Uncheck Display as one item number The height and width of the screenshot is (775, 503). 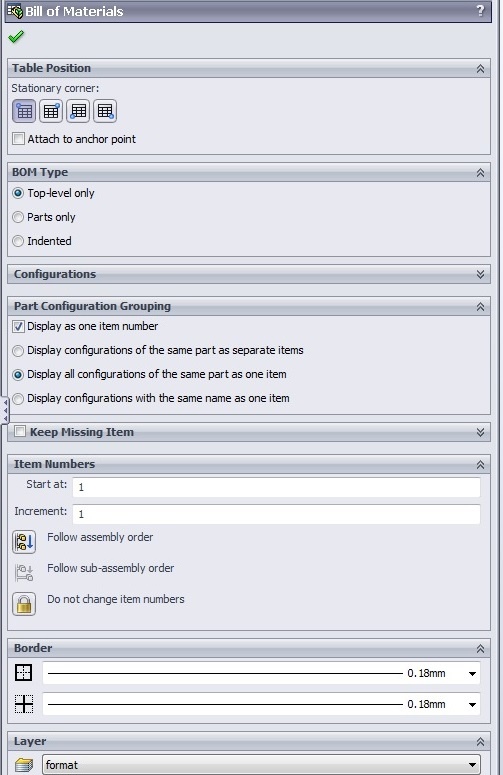18,326
